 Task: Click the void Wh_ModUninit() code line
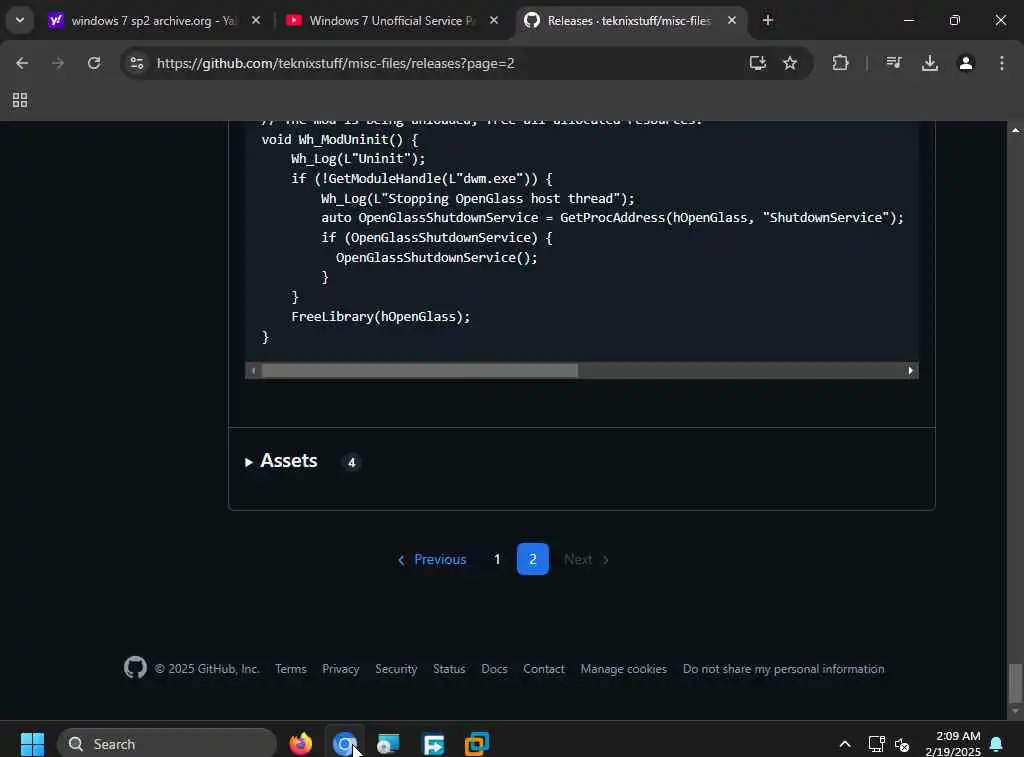pos(340,139)
